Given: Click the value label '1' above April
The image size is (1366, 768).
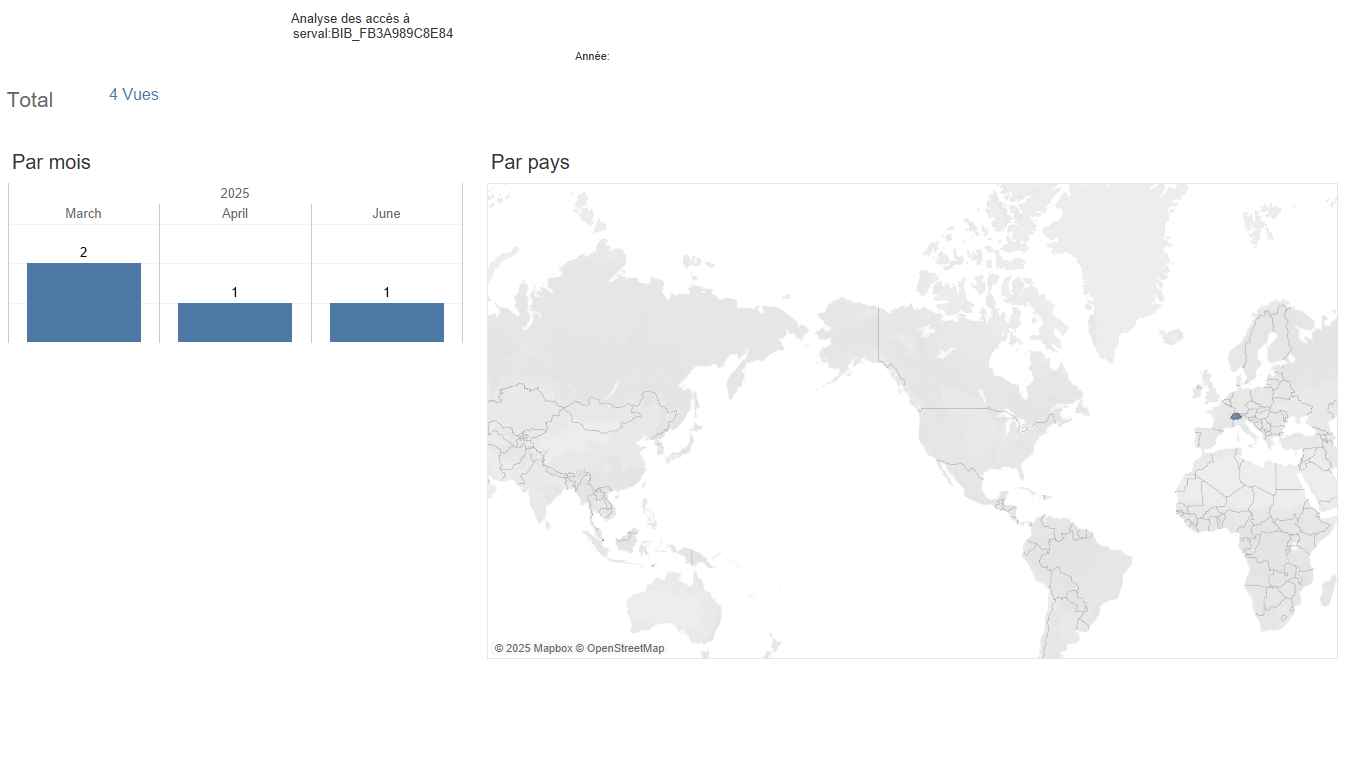Looking at the screenshot, I should pos(235,292).
